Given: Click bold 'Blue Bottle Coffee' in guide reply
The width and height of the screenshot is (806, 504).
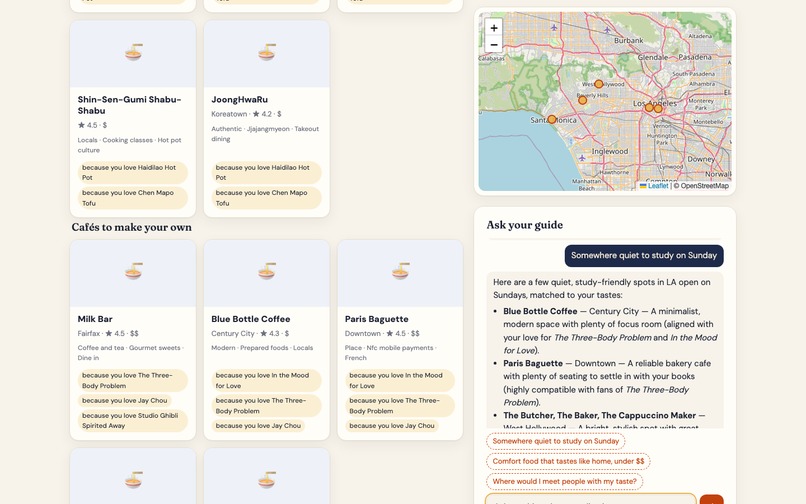Looking at the screenshot, I should click(x=540, y=311).
